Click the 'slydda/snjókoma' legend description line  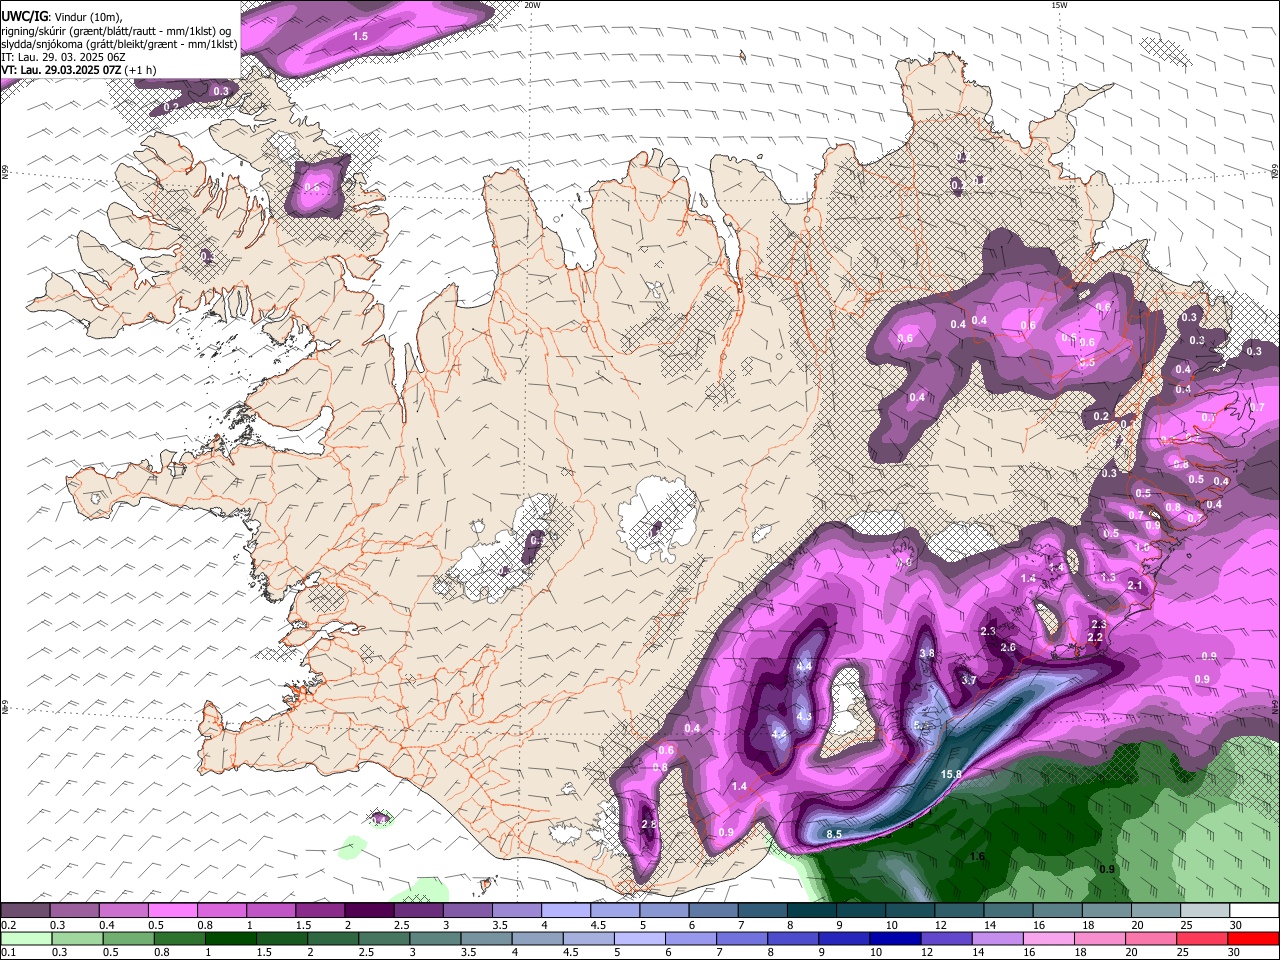[120, 44]
